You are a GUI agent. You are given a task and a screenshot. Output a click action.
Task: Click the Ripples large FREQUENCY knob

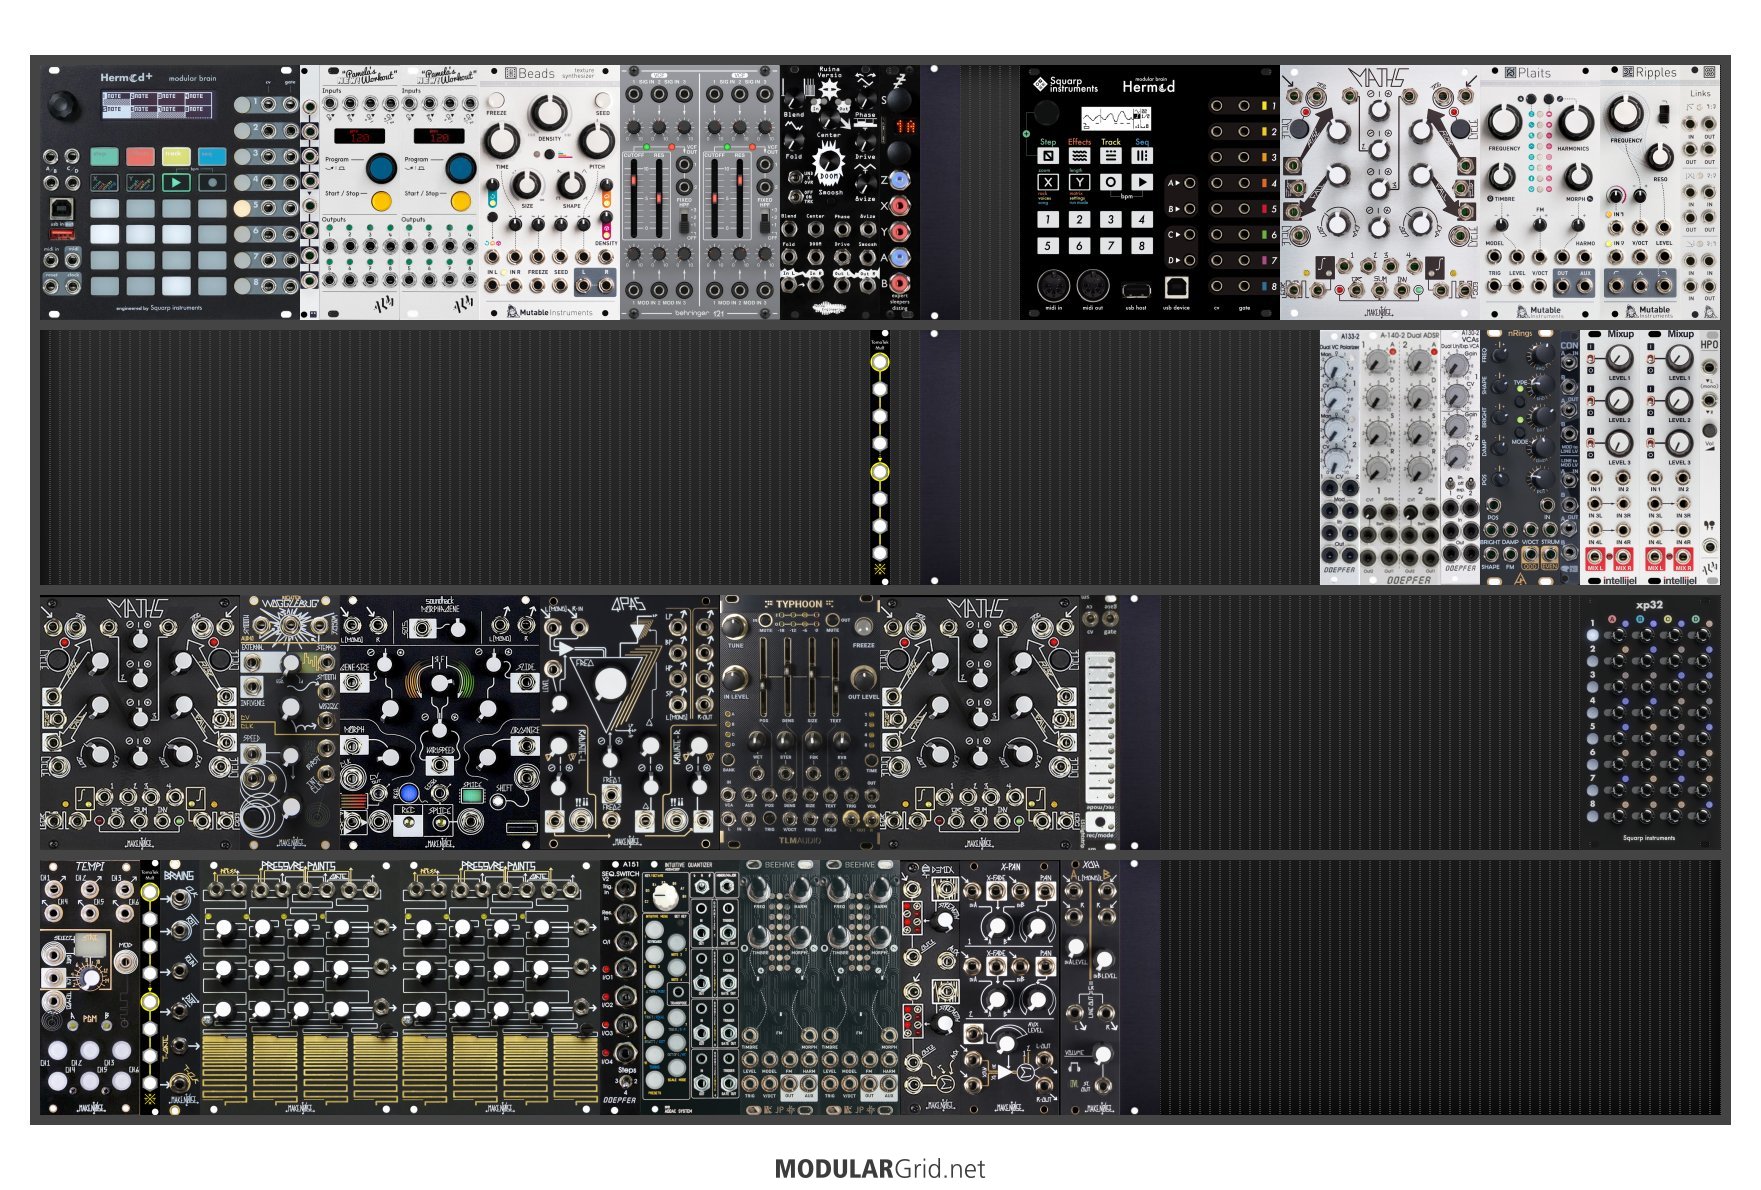click(1626, 113)
